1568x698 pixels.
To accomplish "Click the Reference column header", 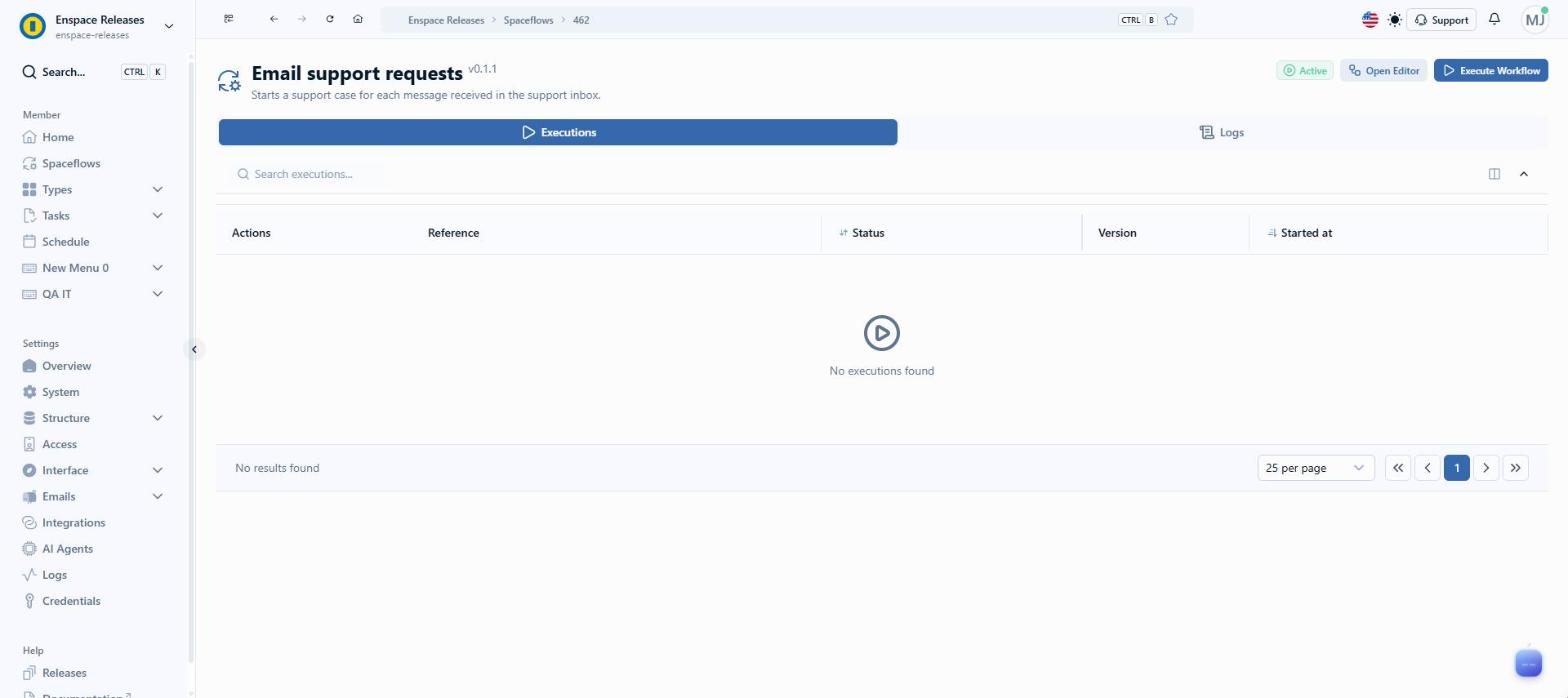I will click(x=453, y=233).
